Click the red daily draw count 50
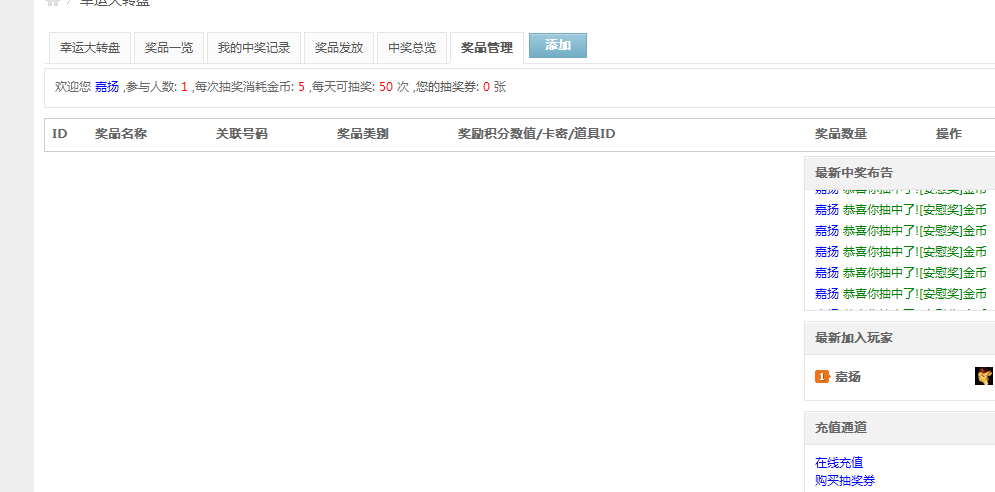 pyautogui.click(x=386, y=88)
